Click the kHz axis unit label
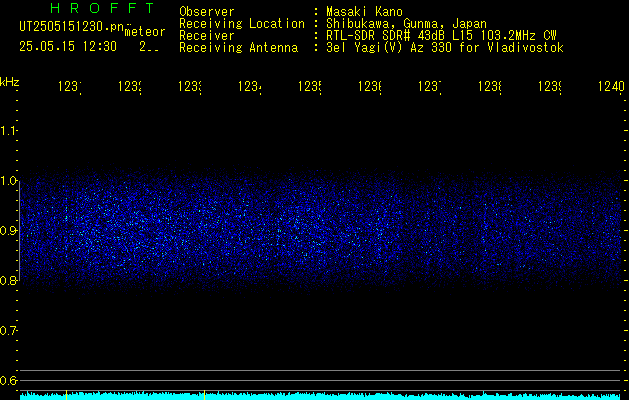This screenshot has width=629, height=400. pyautogui.click(x=9, y=82)
